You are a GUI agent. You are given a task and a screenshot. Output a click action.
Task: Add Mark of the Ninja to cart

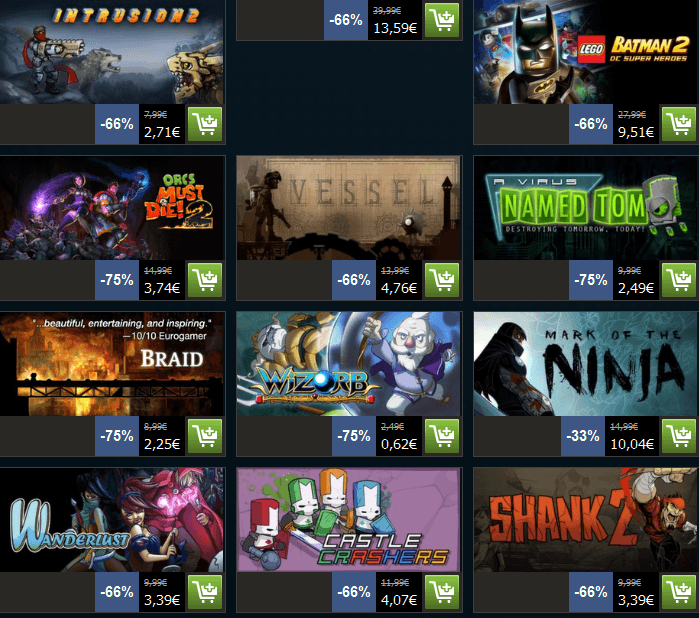[x=678, y=436]
